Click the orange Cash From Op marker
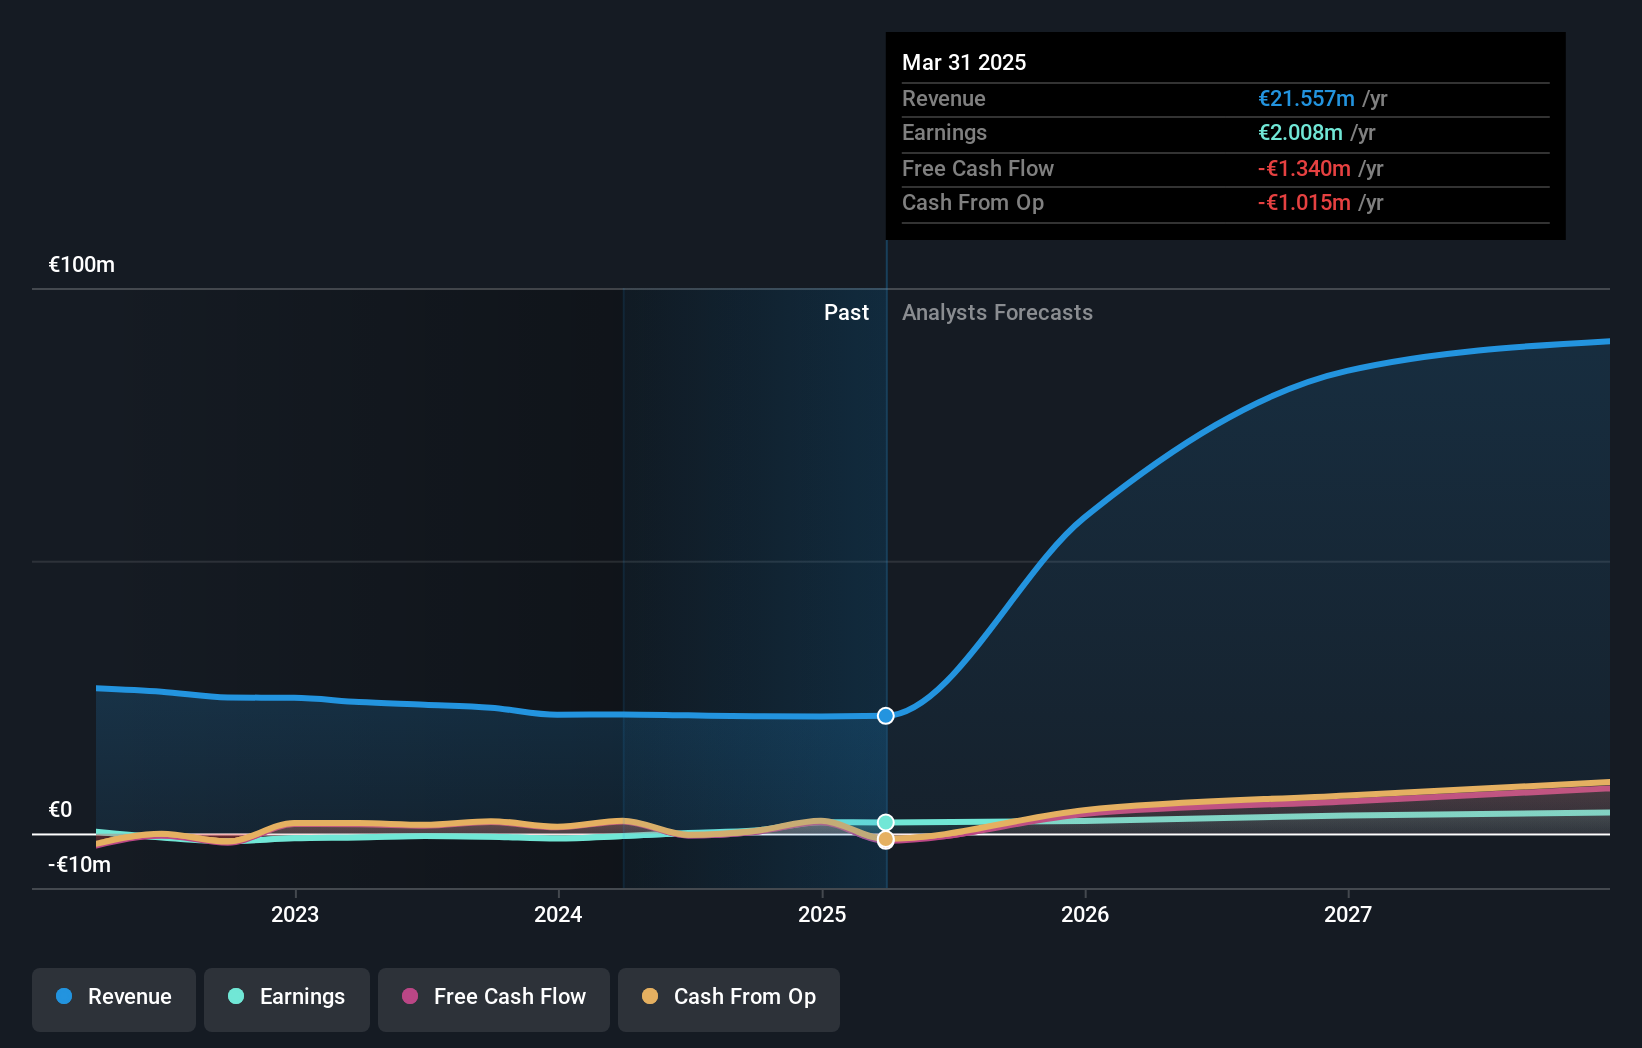 click(x=886, y=840)
